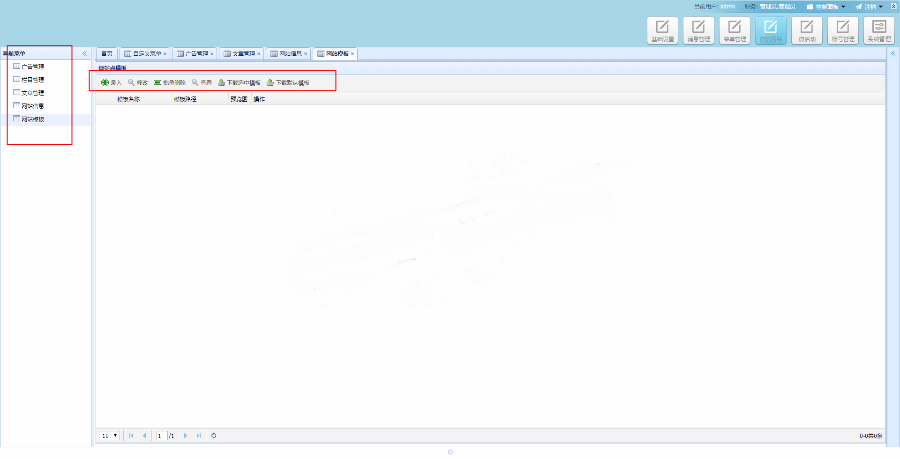Go to the last page in pager
The image size is (900, 459).
point(199,435)
